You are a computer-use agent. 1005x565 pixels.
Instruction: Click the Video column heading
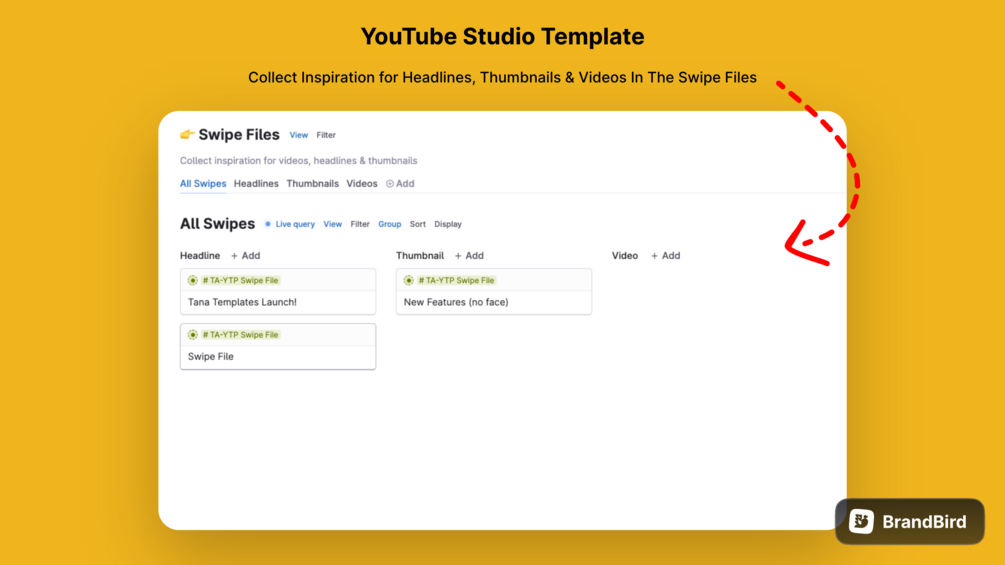pos(624,256)
